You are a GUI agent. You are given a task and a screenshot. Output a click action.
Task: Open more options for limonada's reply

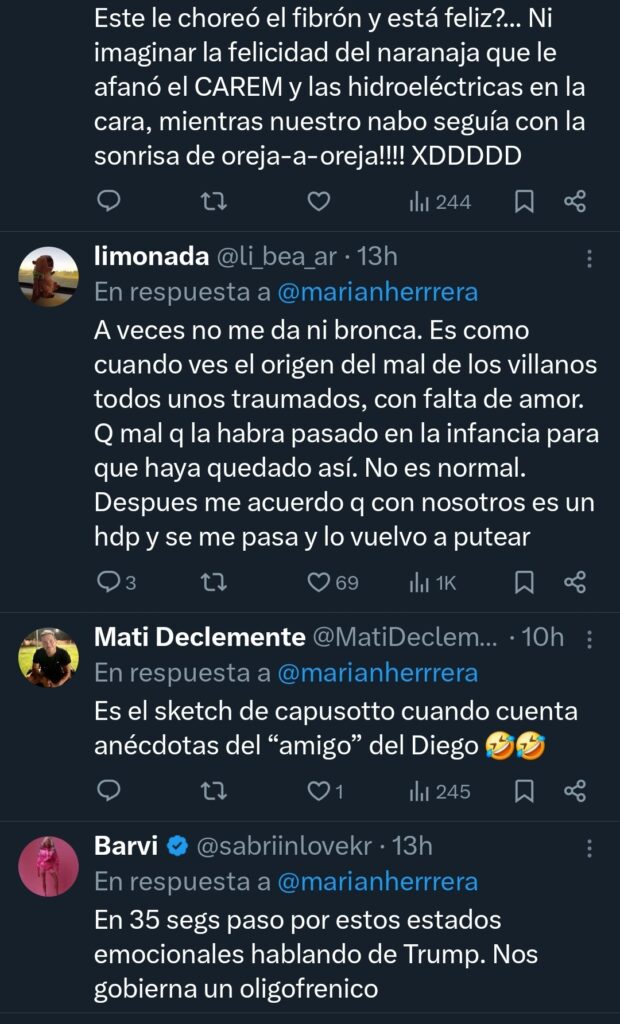589,258
